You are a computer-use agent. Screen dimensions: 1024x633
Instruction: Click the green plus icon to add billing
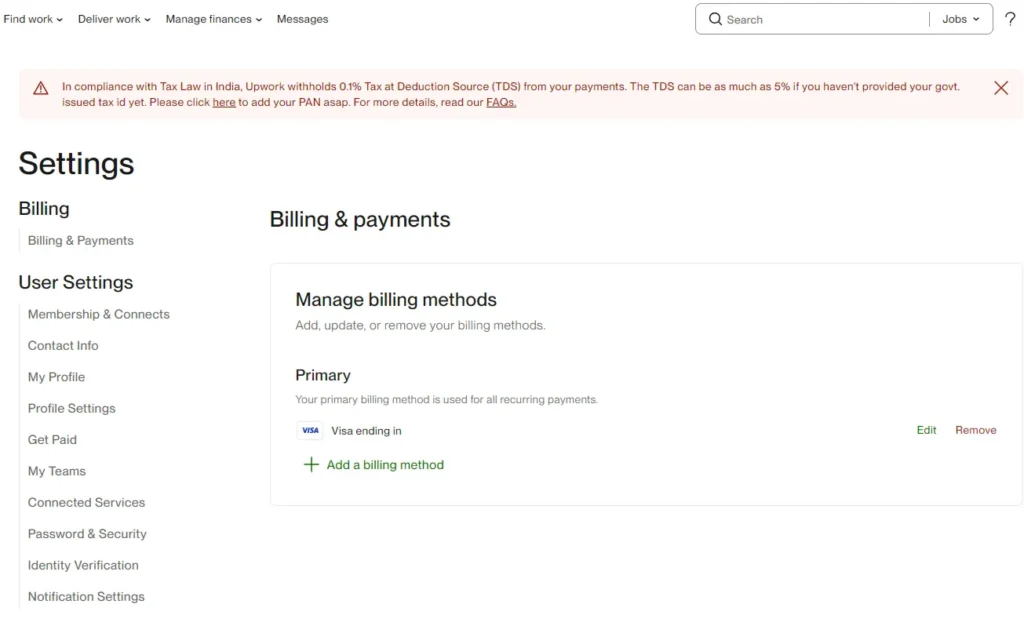[311, 464]
